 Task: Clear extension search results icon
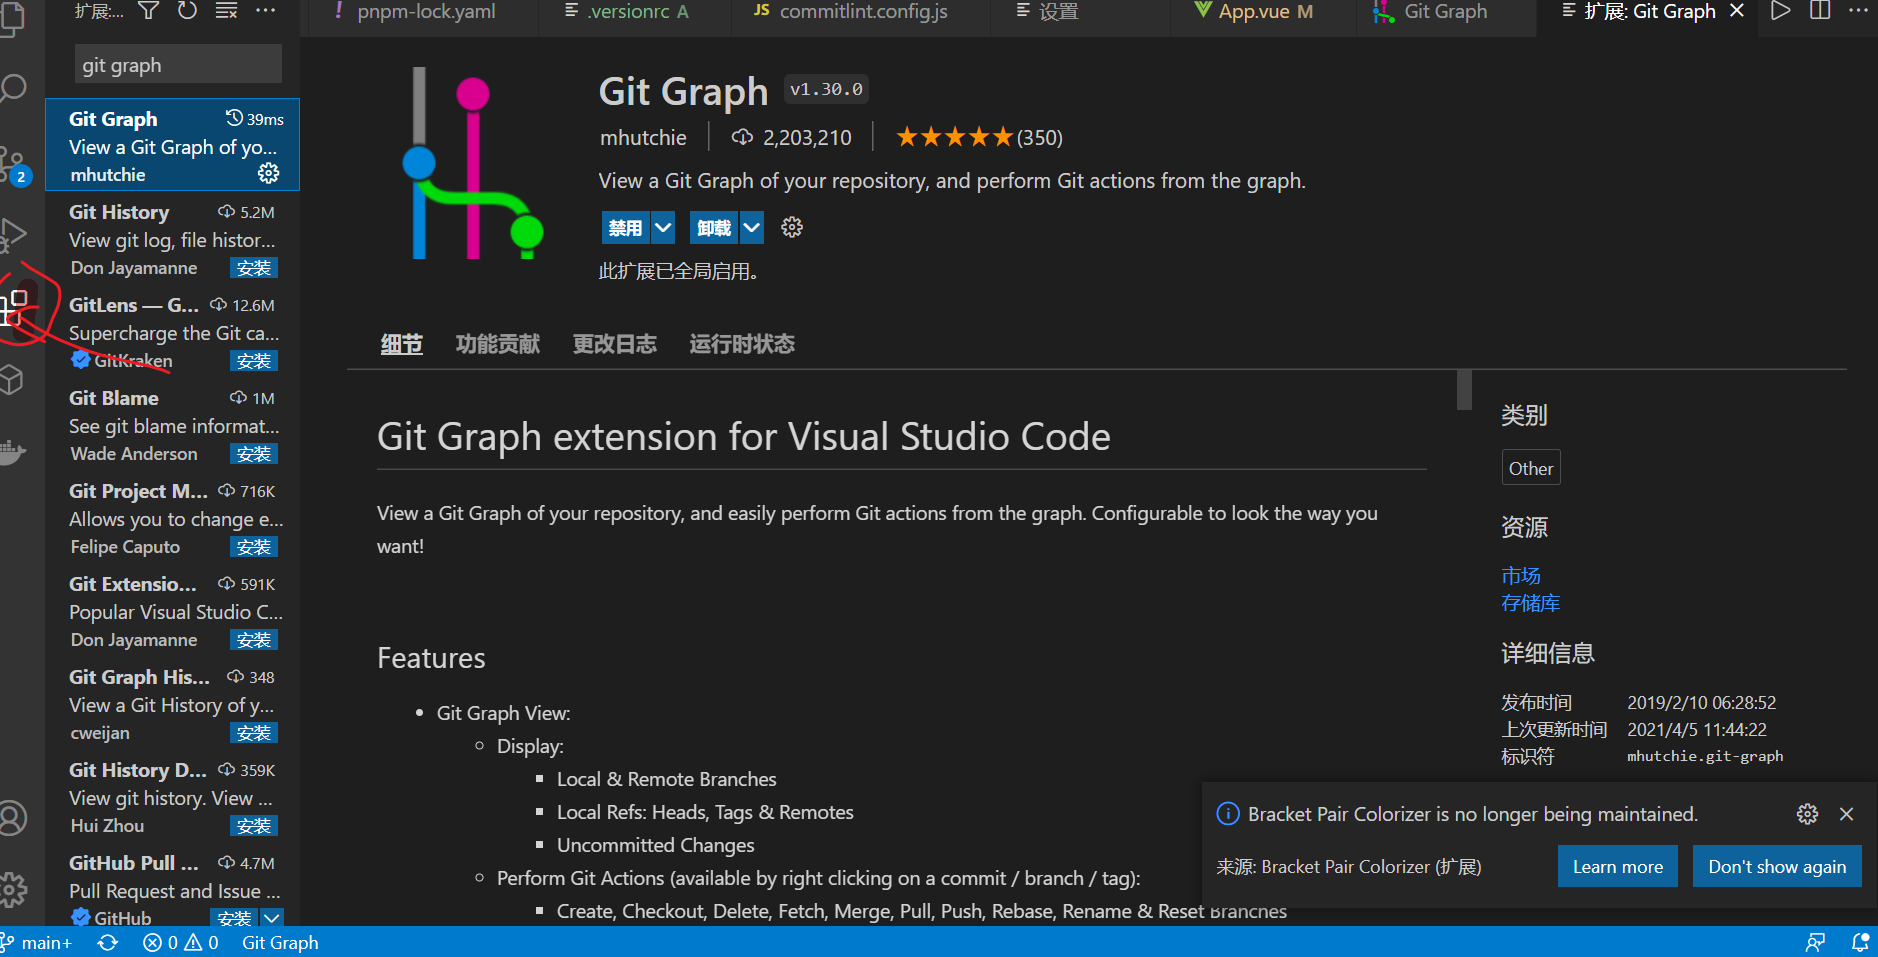pyautogui.click(x=227, y=11)
